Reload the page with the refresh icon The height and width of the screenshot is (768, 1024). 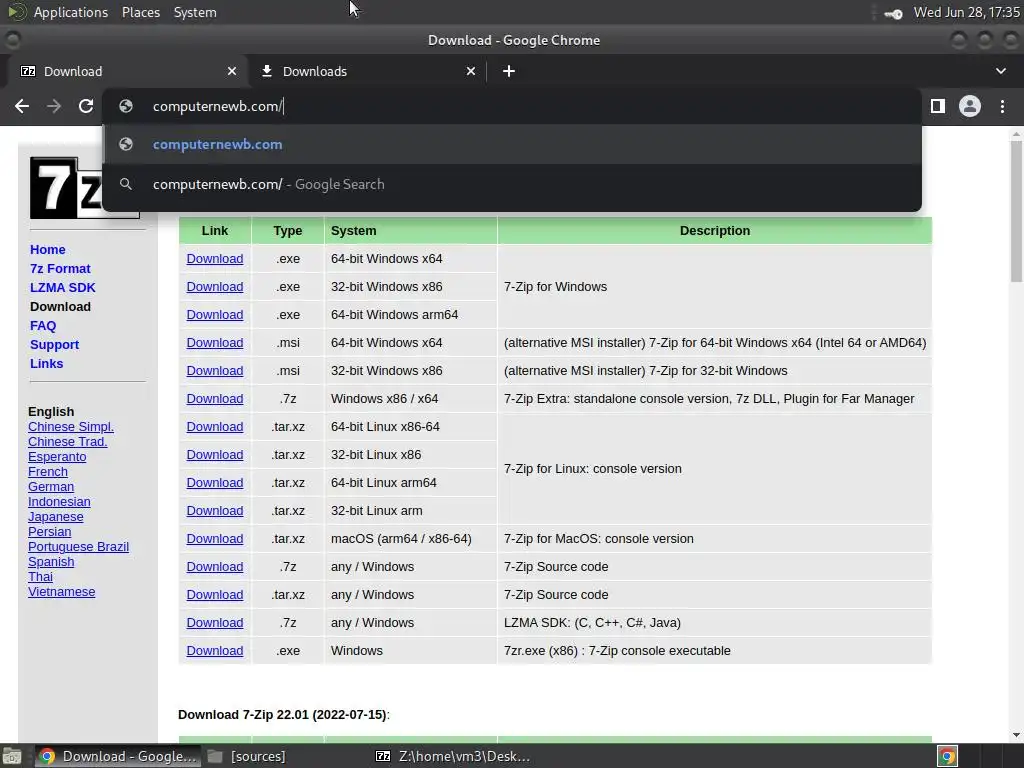coord(86,106)
